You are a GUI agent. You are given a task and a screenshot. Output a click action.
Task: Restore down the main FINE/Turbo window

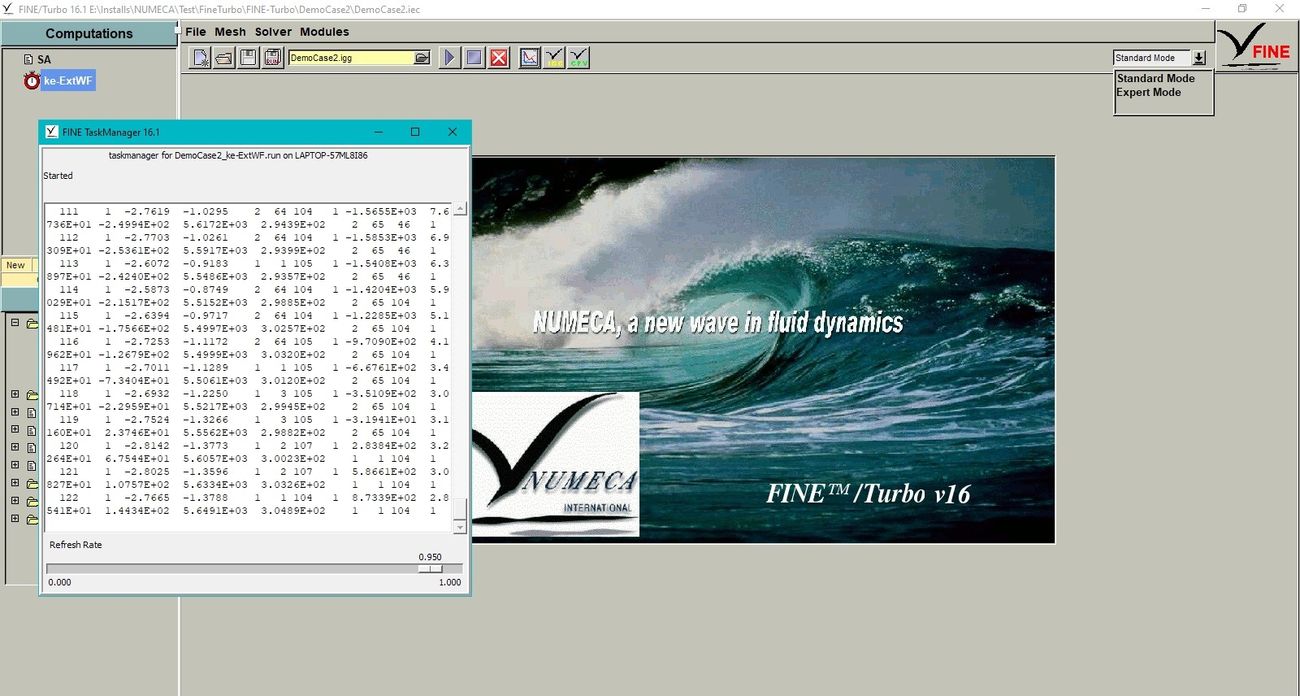point(1242,8)
